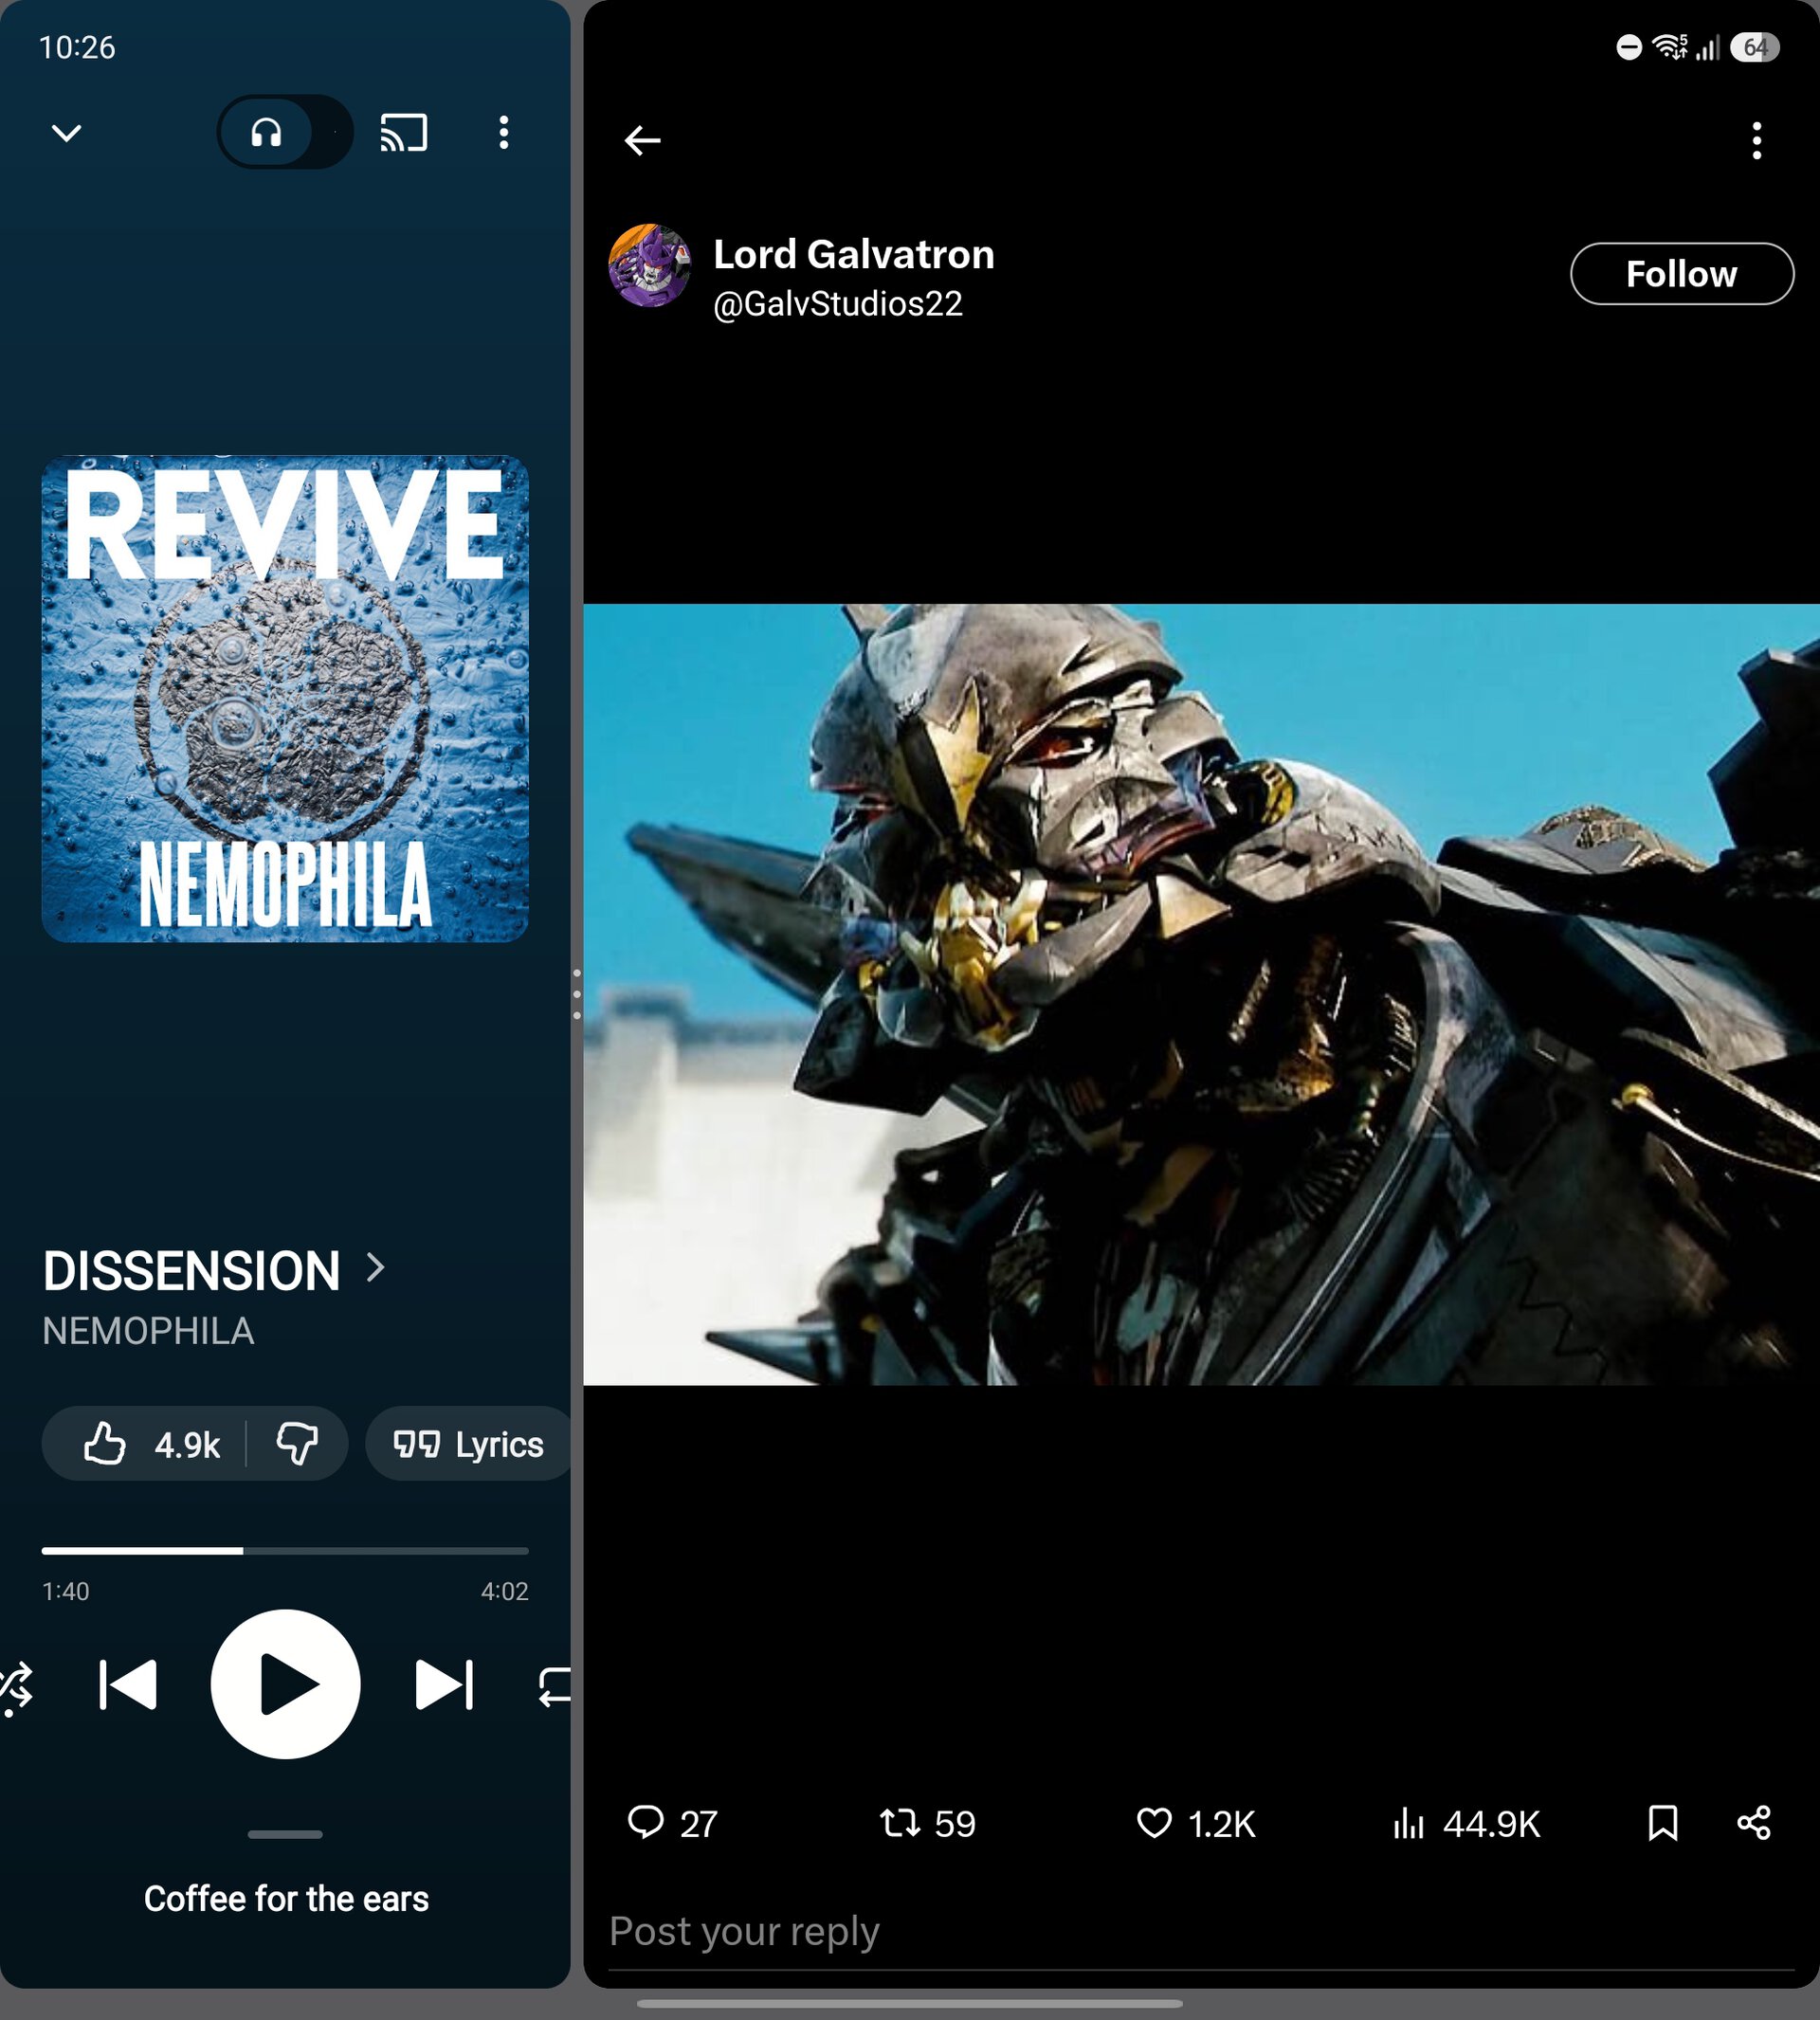The height and width of the screenshot is (2020, 1820).
Task: Expand the chevron next to DISSENSION
Action: pyautogui.click(x=376, y=1268)
